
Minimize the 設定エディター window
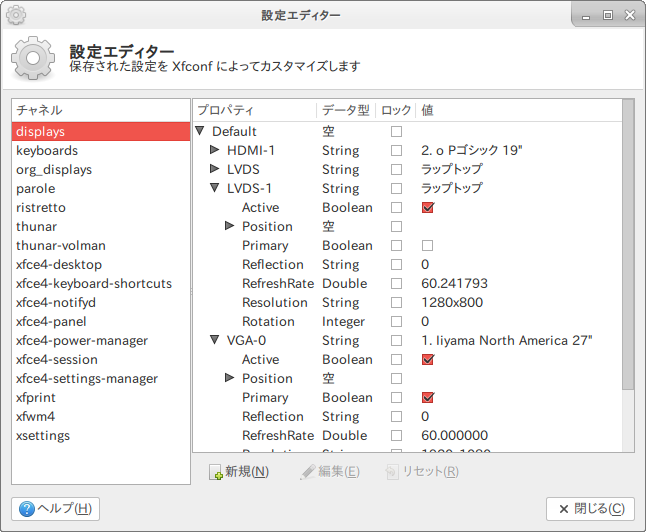586,16
